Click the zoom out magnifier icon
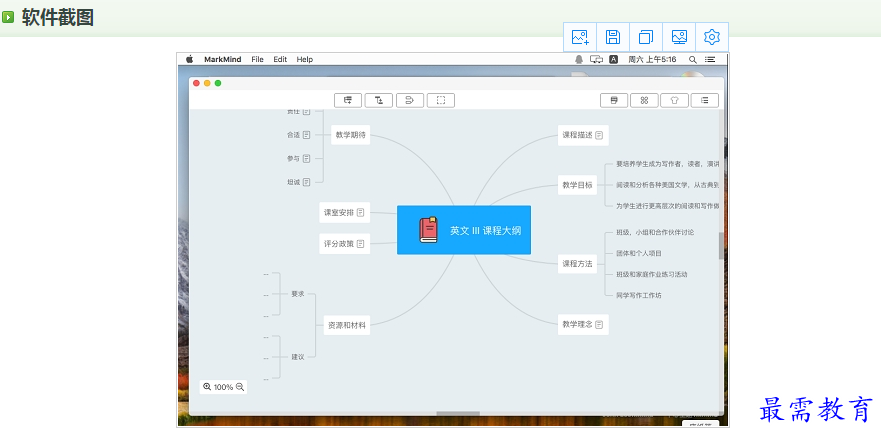 coord(240,387)
